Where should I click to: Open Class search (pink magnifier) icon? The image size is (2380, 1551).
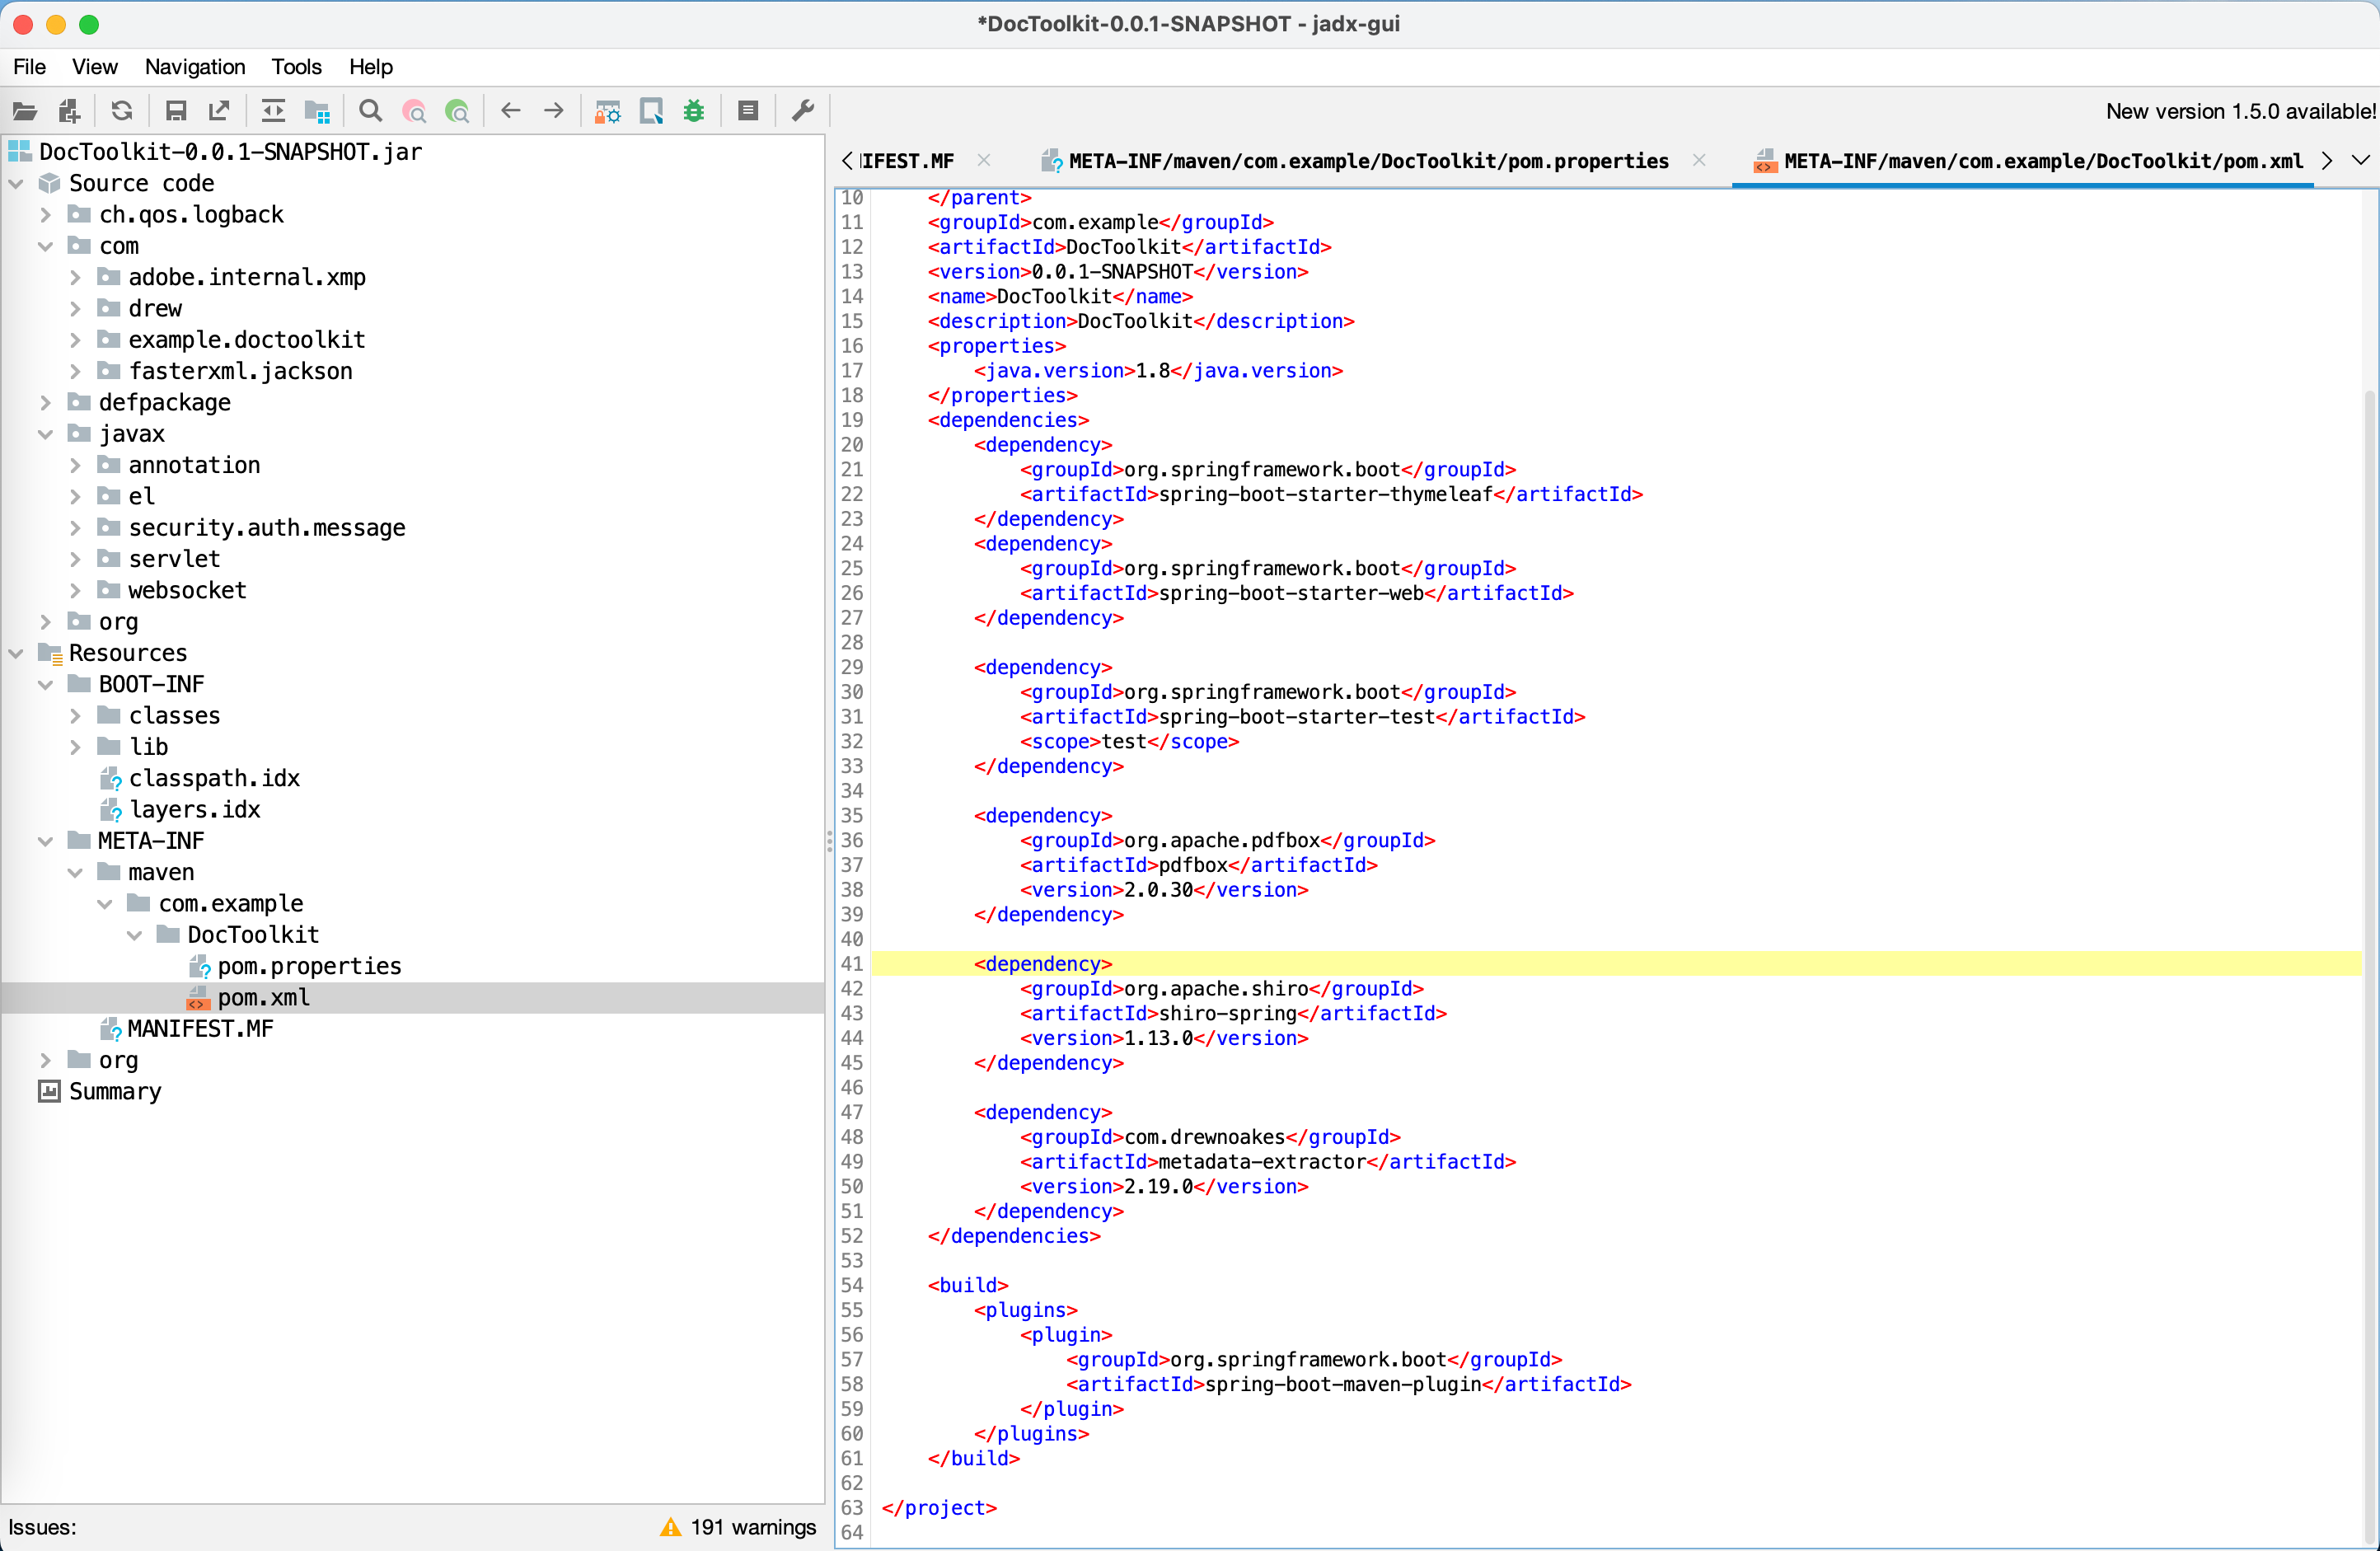(x=414, y=111)
